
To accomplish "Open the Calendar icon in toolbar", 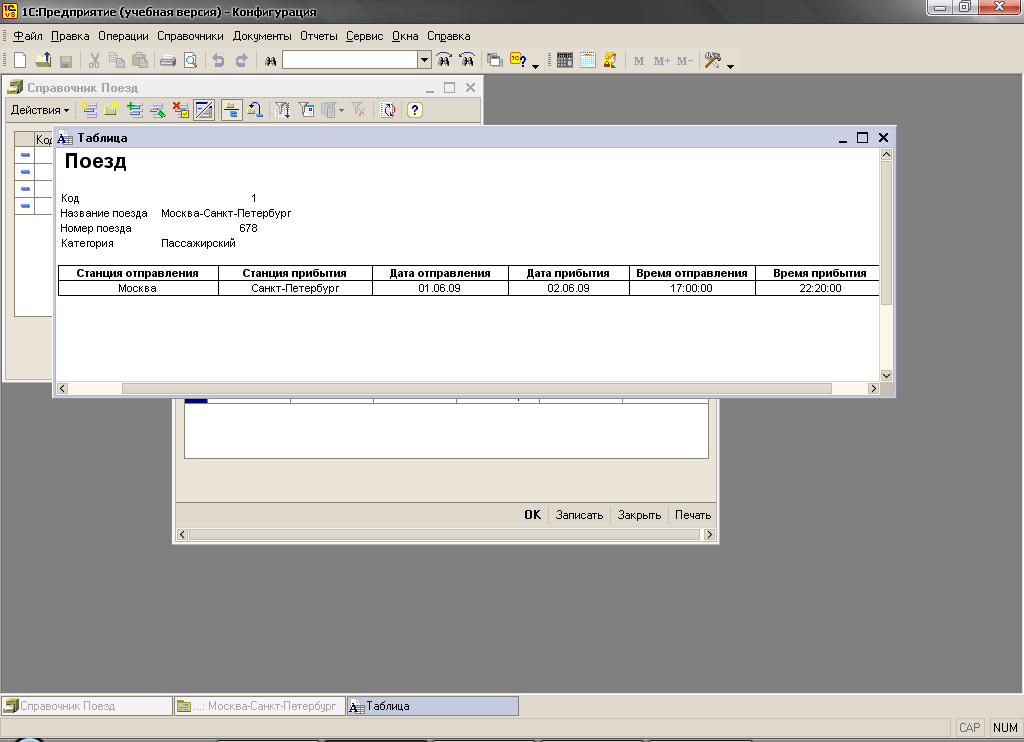I will click(588, 61).
